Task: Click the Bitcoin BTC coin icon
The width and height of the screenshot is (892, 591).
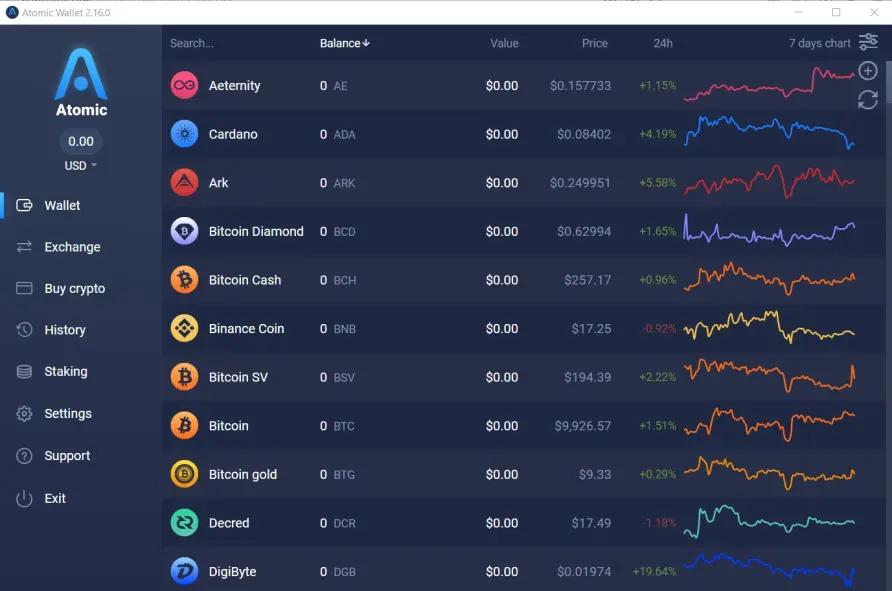Action: click(184, 425)
